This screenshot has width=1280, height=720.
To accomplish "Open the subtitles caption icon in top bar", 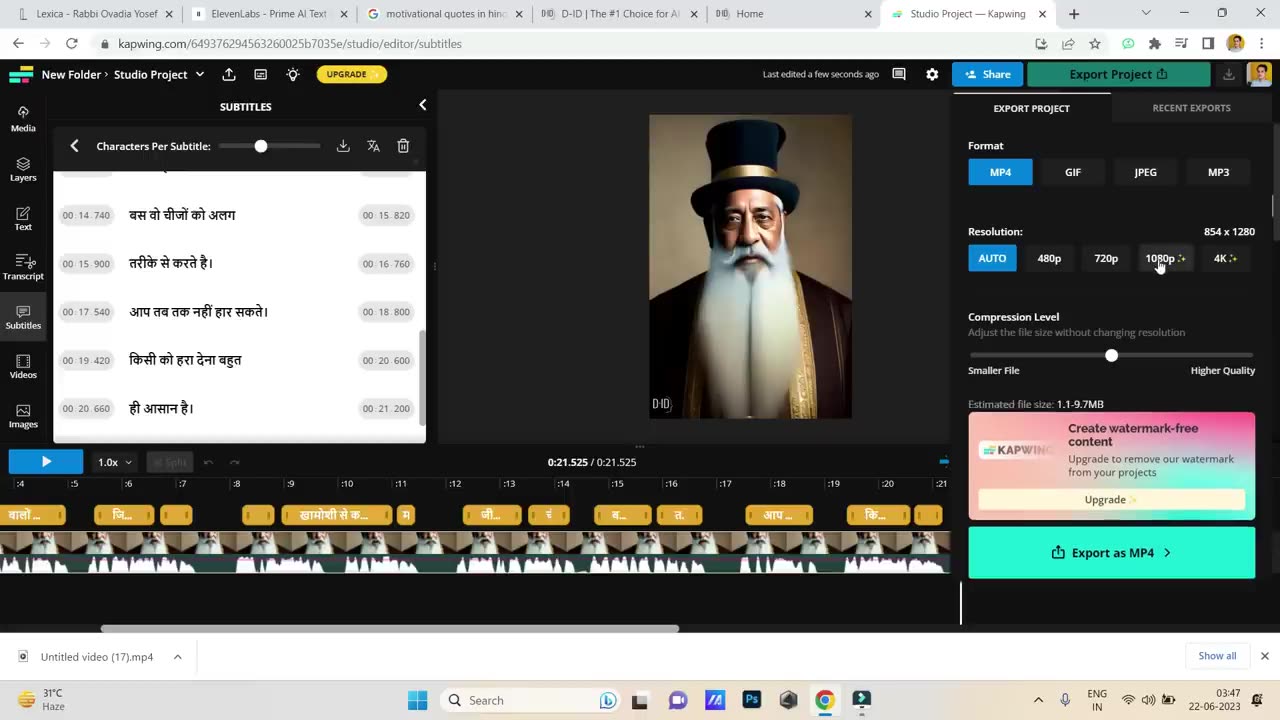I will click(261, 74).
